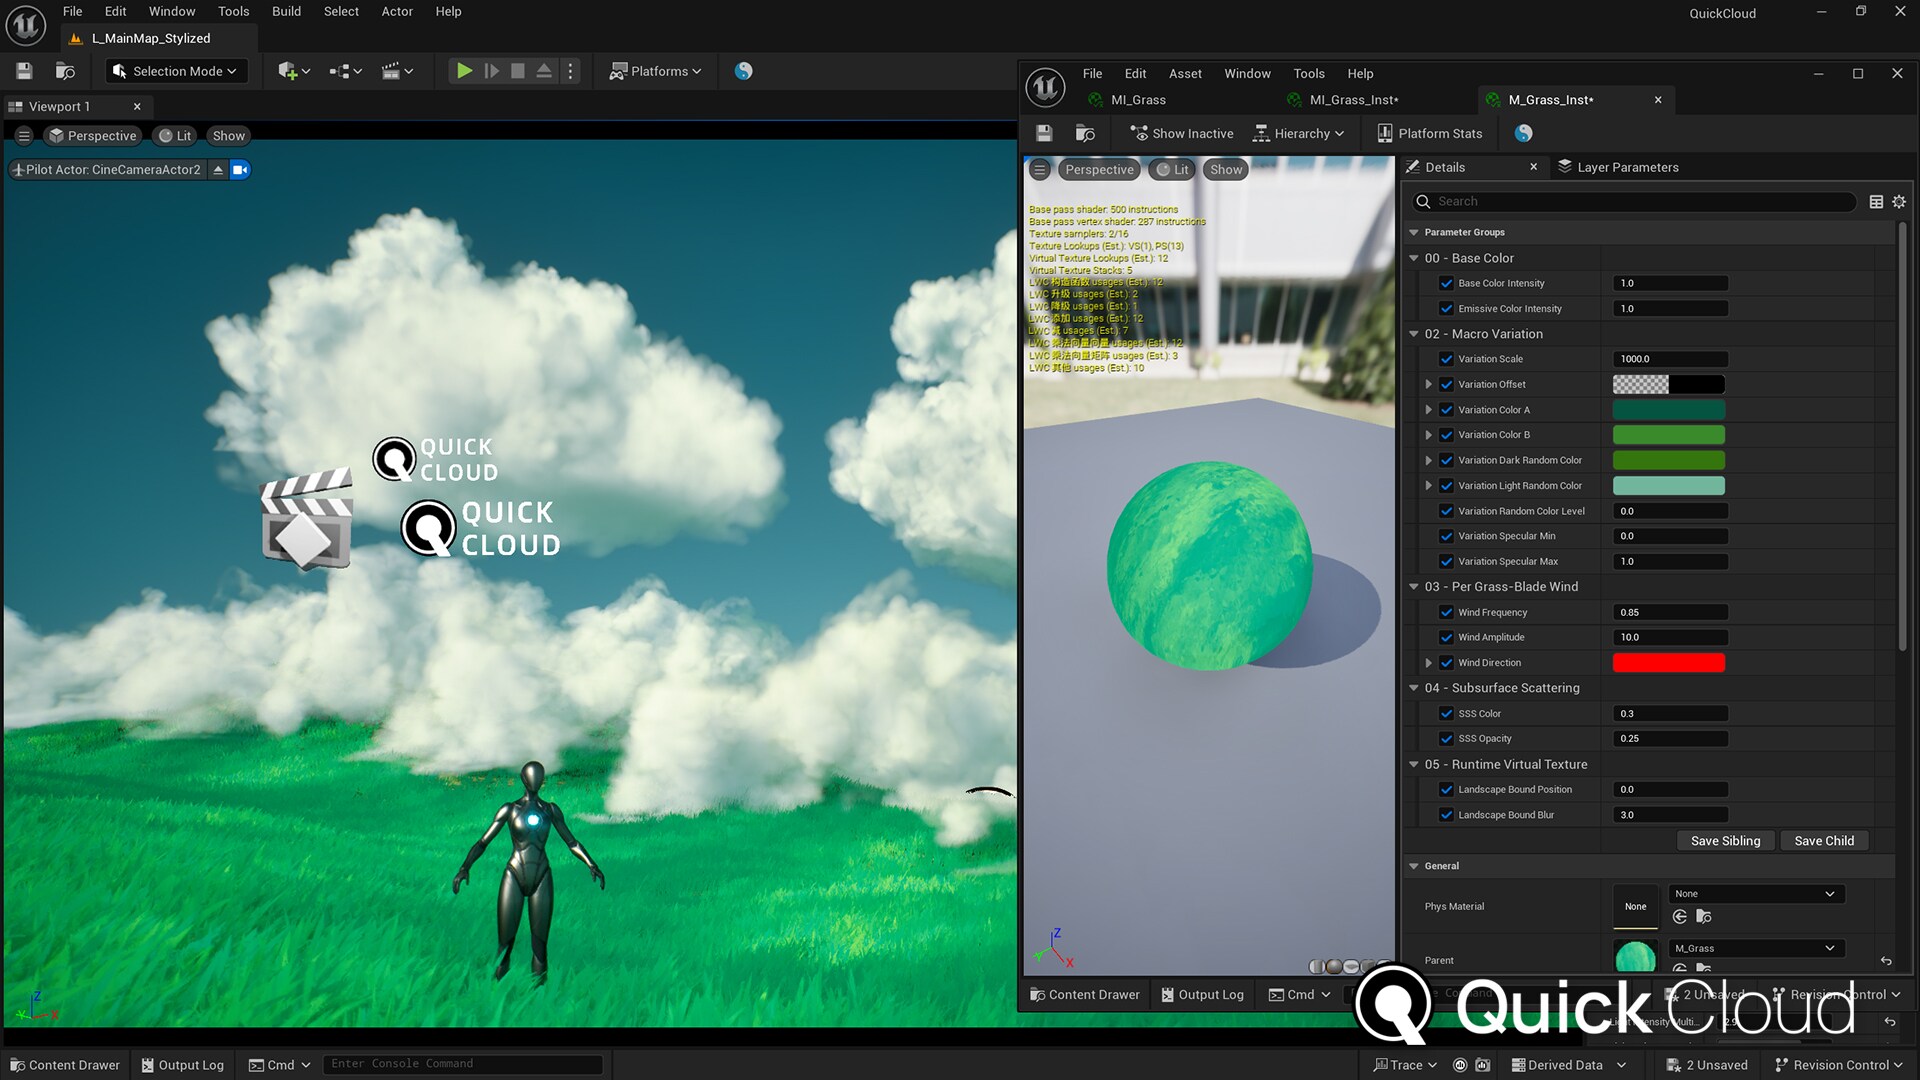Click the Browse to Asset icon in material editor
Screen dimensions: 1920x1080
point(1085,133)
